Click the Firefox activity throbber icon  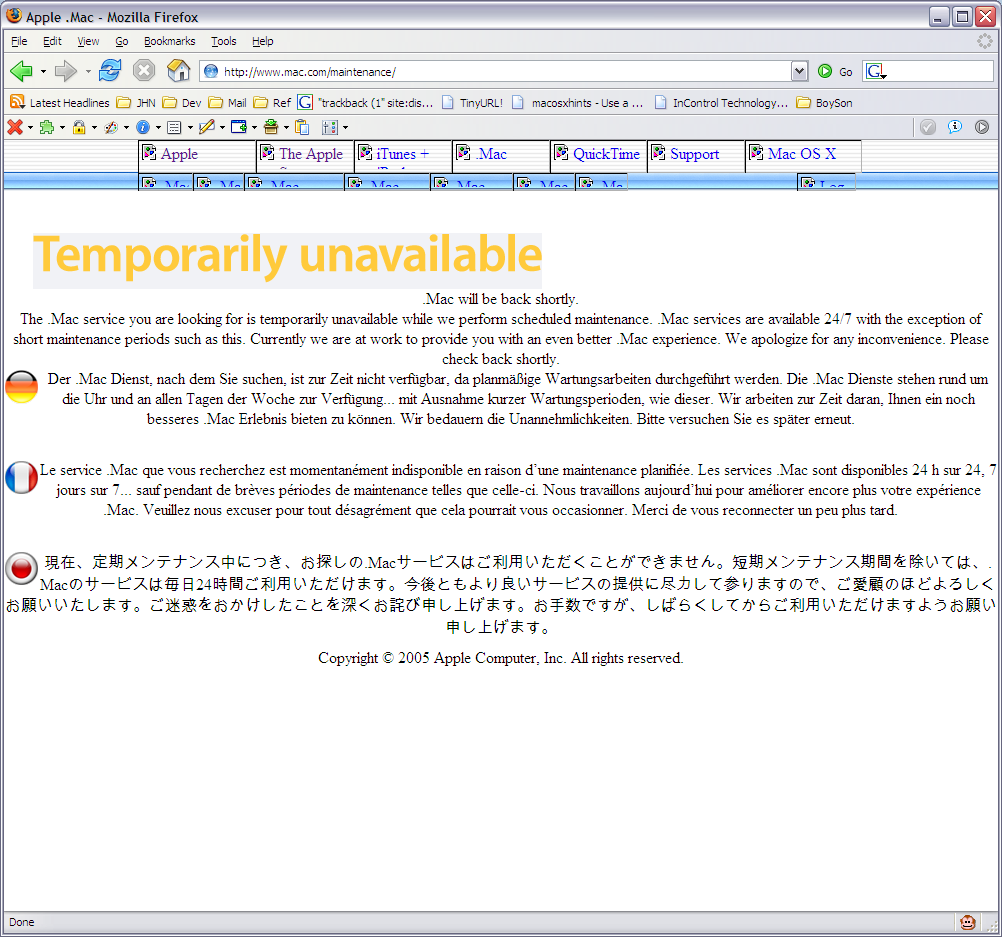pos(985,41)
